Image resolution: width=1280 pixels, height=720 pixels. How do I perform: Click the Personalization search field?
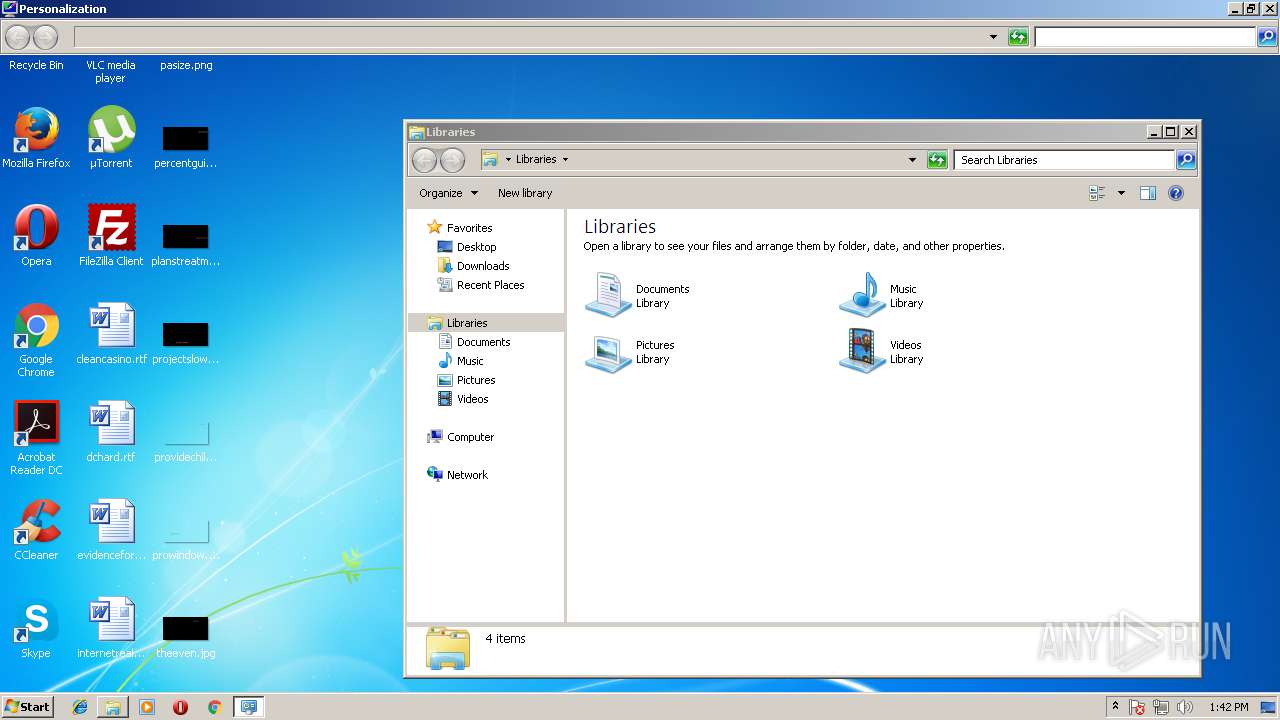1144,37
